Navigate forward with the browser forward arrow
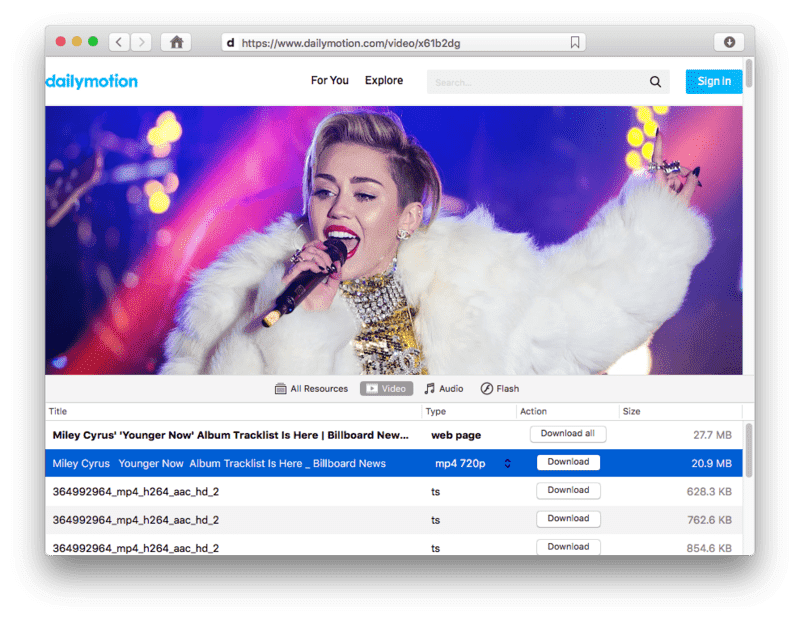Image resolution: width=800 pixels, height=620 pixels. 141,42
